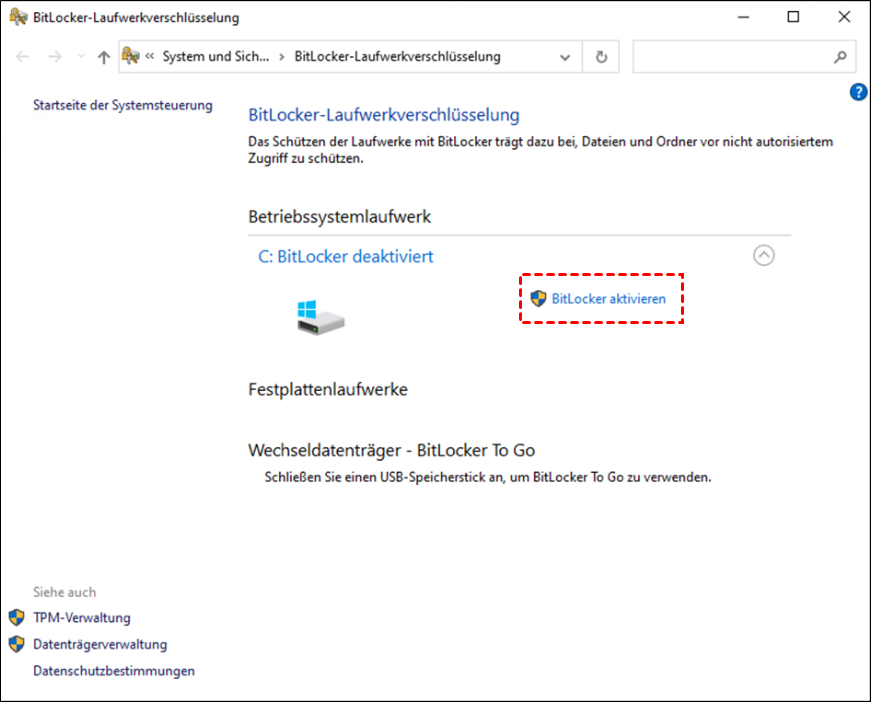Click inside the Control Panel search box
Image resolution: width=871 pixels, height=702 pixels.
coord(744,57)
